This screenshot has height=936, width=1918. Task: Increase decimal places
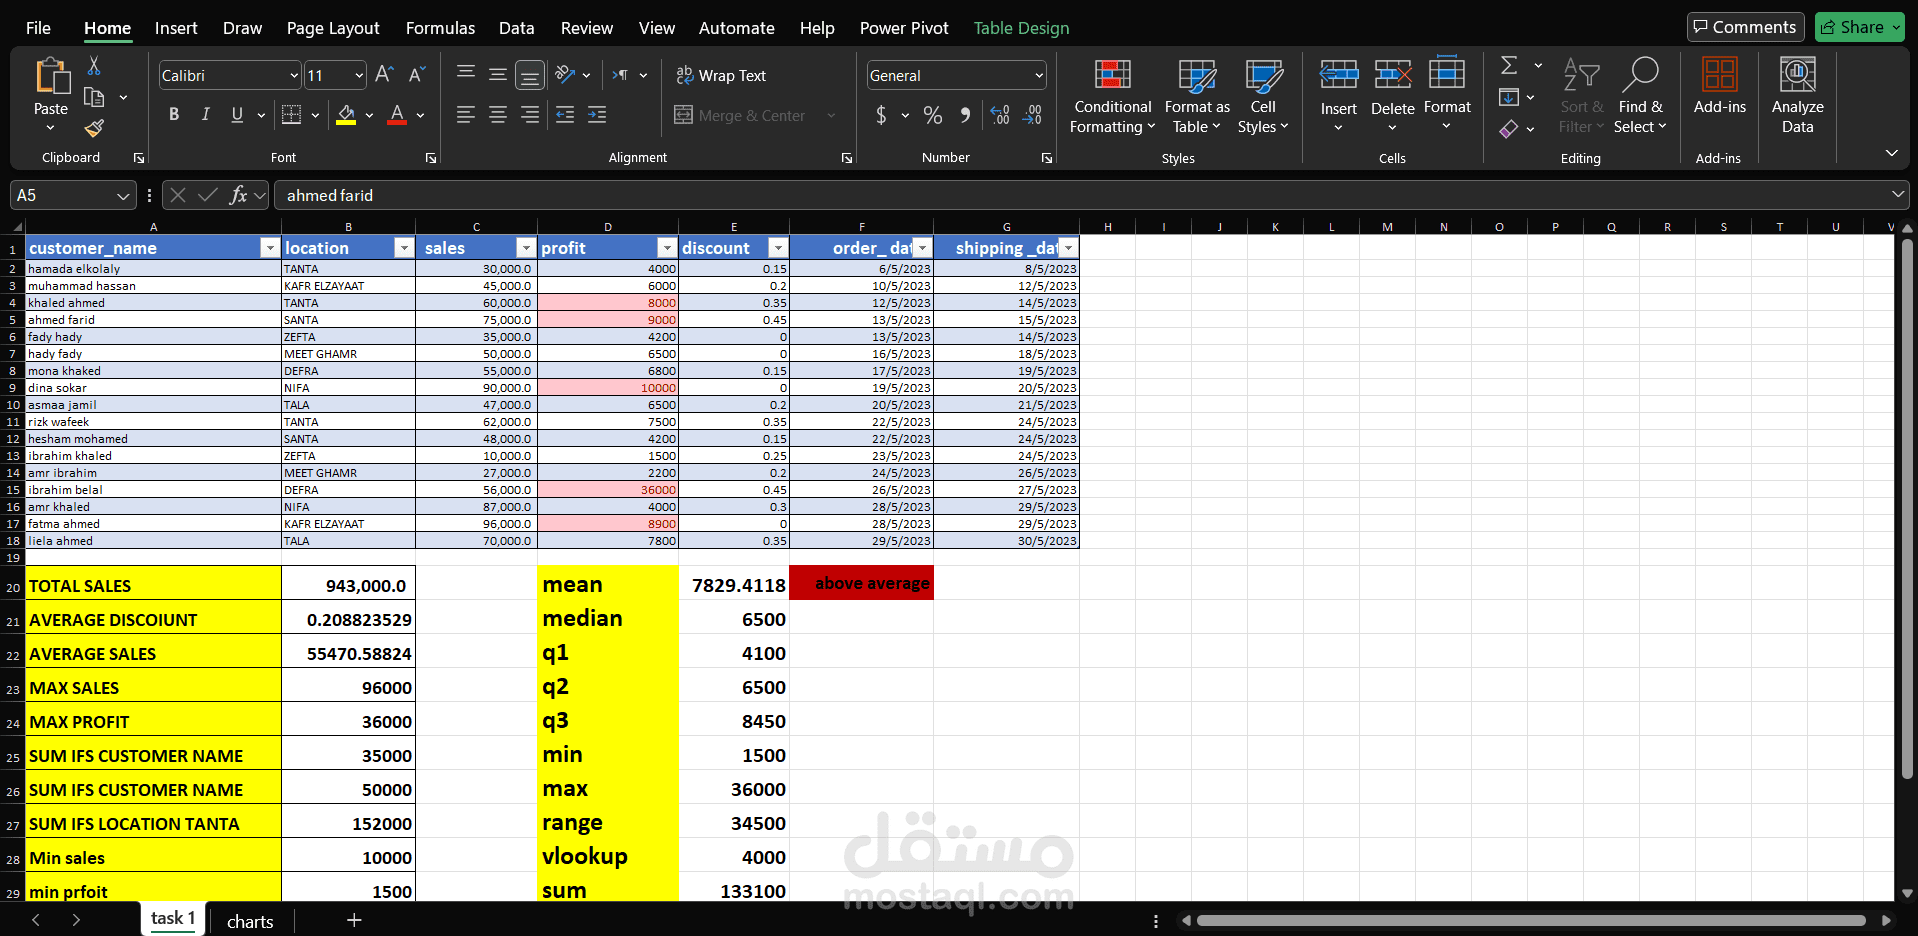tap(1000, 116)
